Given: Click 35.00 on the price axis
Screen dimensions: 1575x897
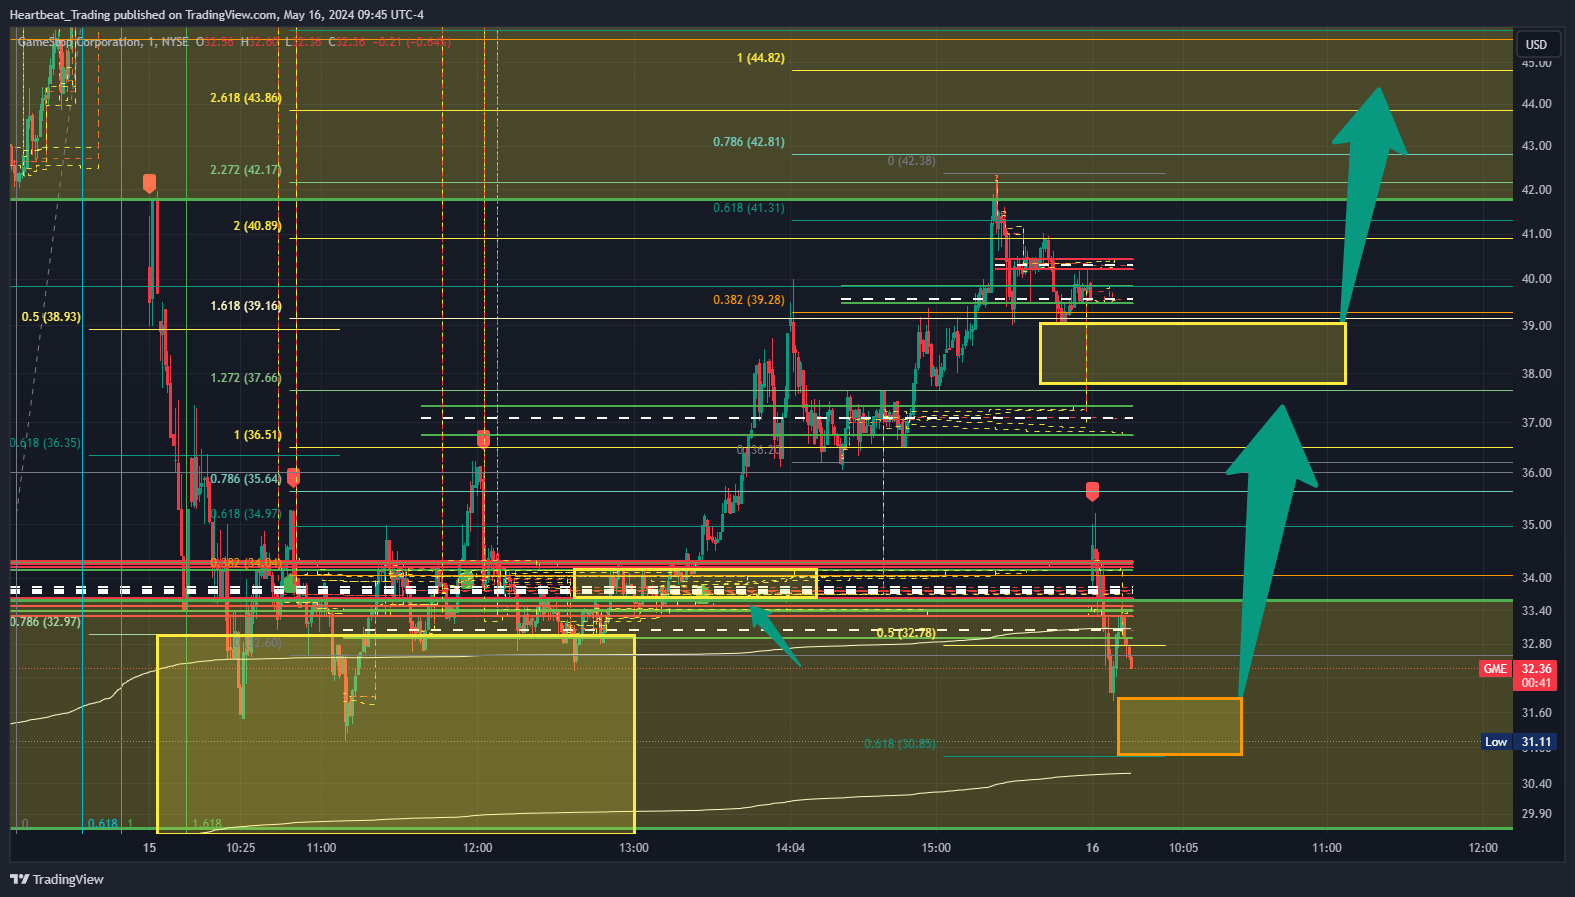Looking at the screenshot, I should (x=1536, y=525).
